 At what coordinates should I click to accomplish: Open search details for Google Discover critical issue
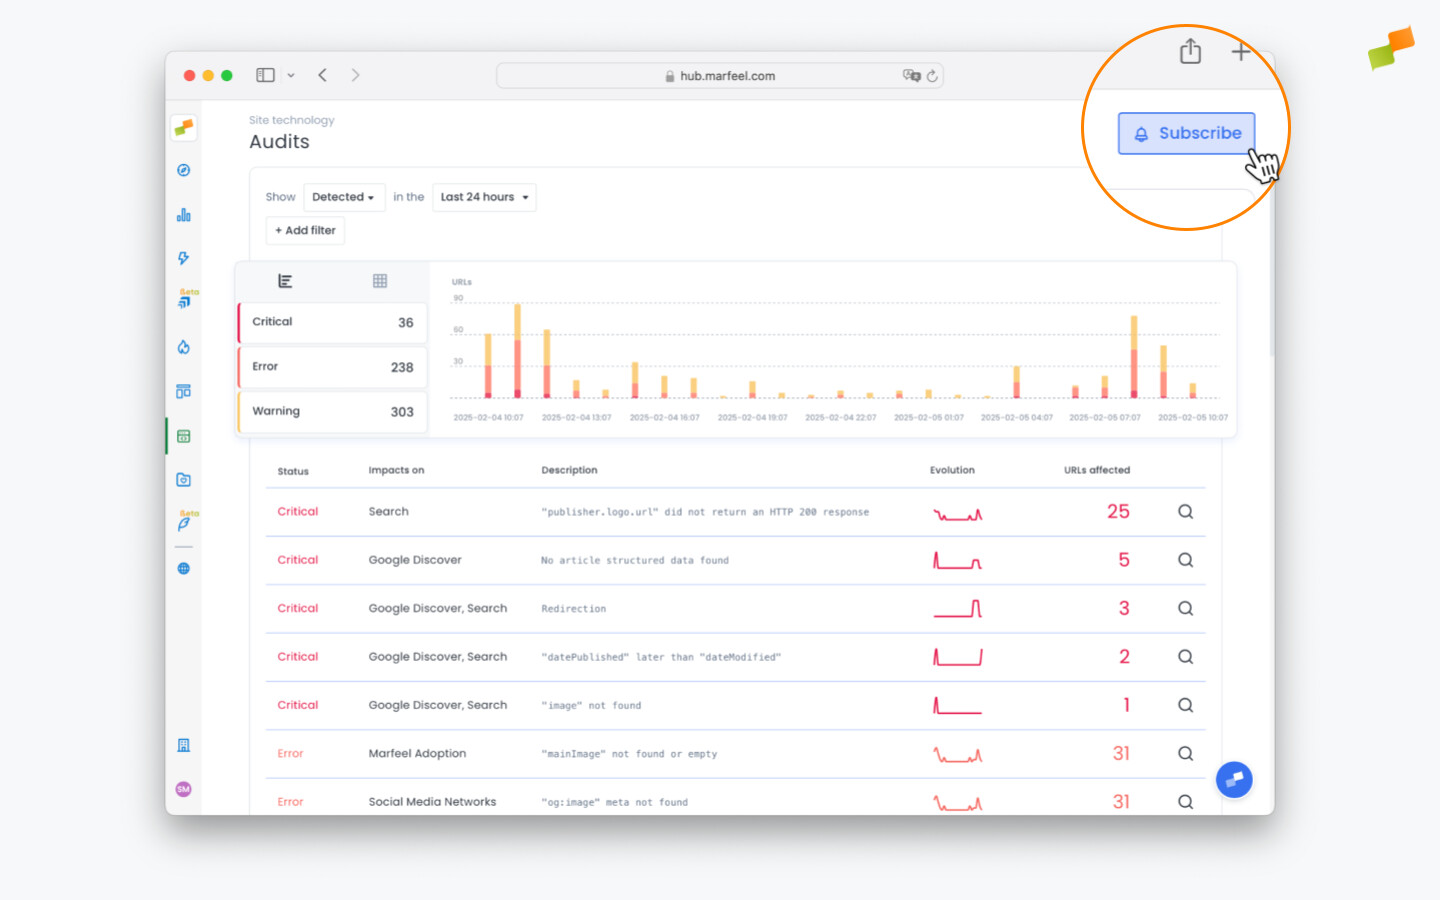click(x=1185, y=560)
